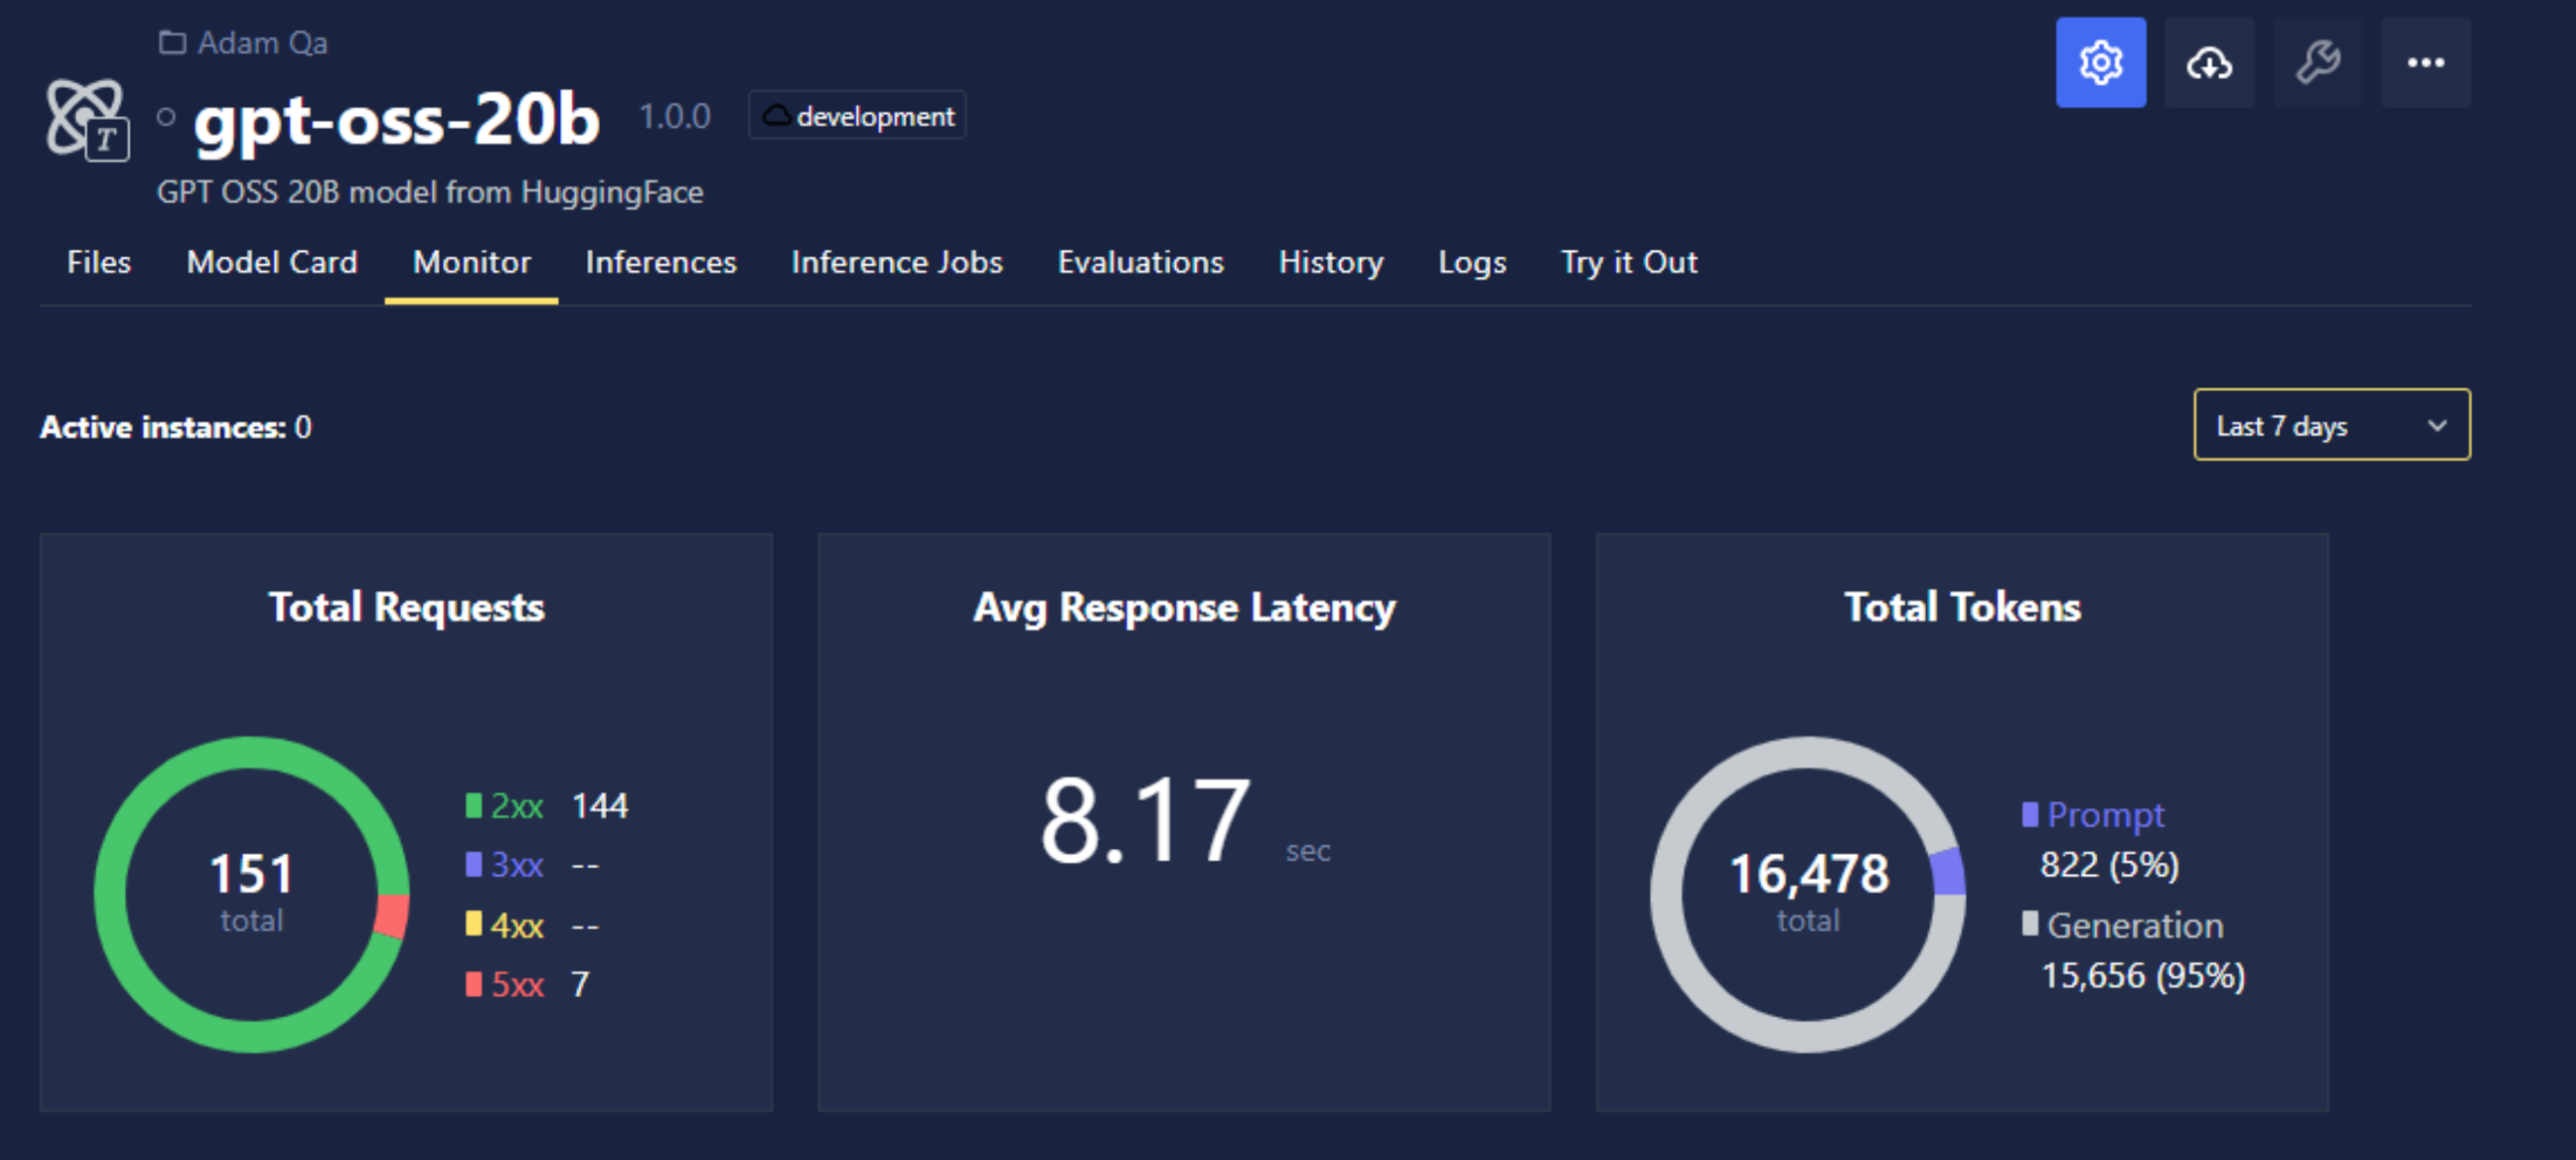Click the yellow 4xx legend swatch
2576x1160 pixels.
[x=473, y=923]
